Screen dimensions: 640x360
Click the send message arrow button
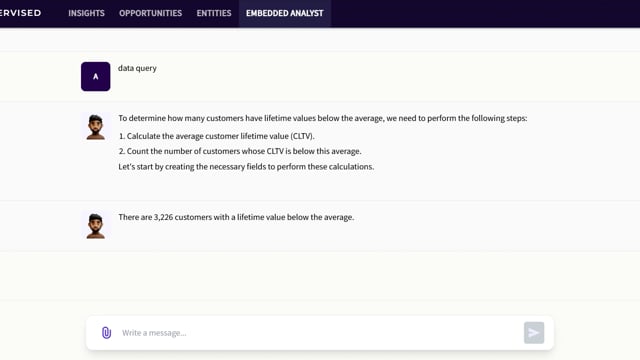tap(534, 333)
